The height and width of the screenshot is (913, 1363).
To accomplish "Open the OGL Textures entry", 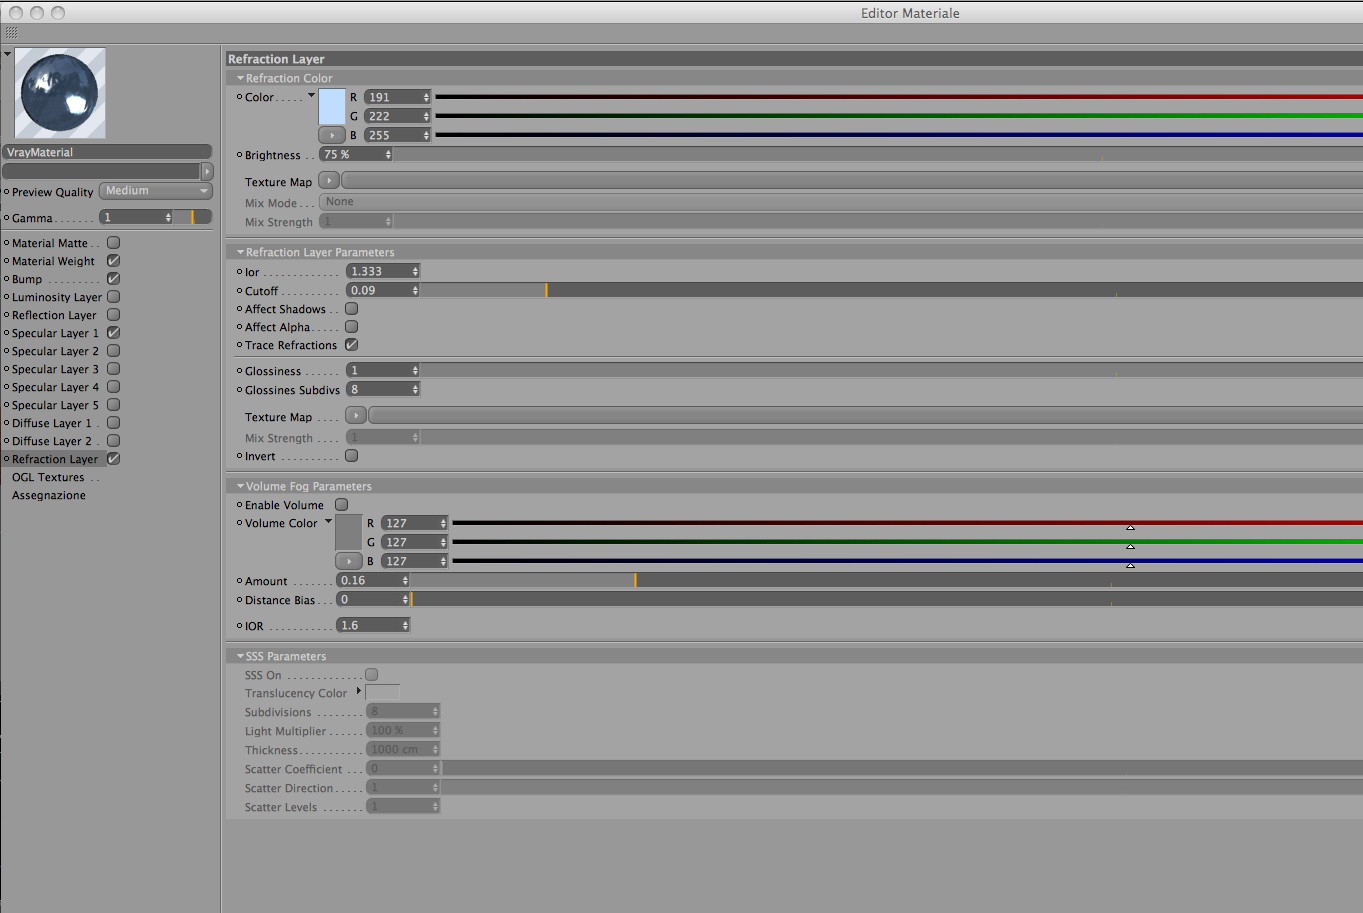I will [48, 477].
